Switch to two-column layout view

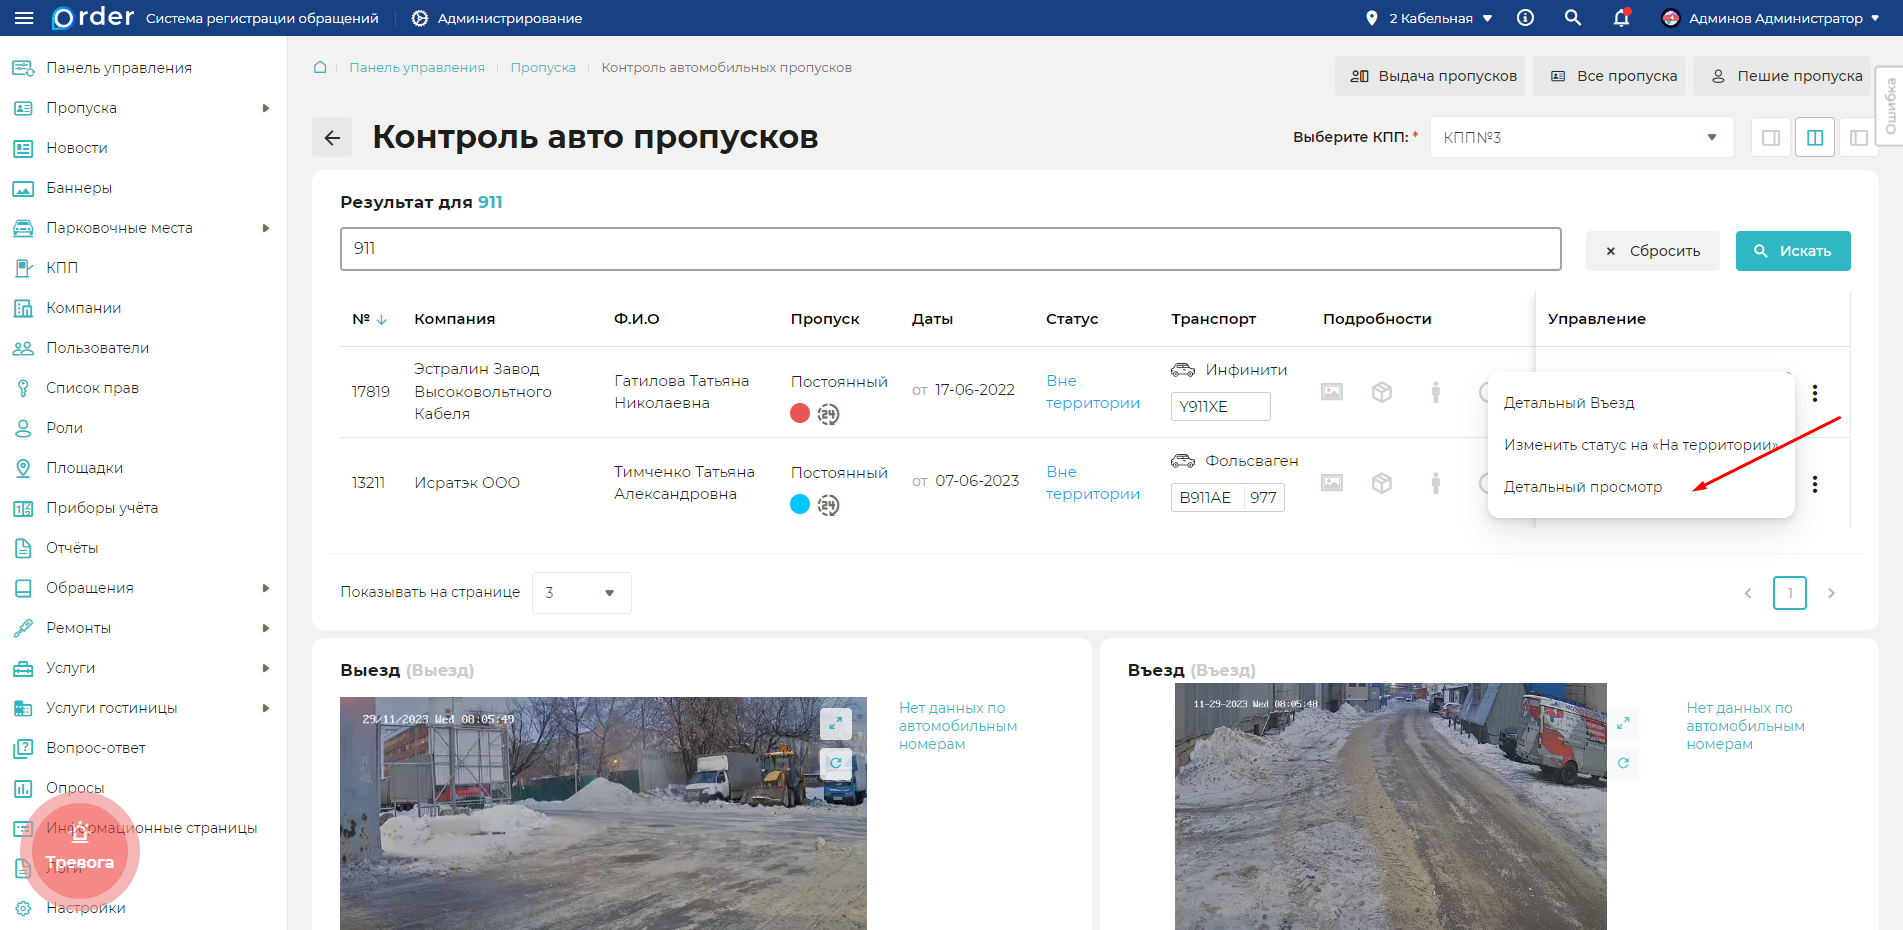point(1814,138)
